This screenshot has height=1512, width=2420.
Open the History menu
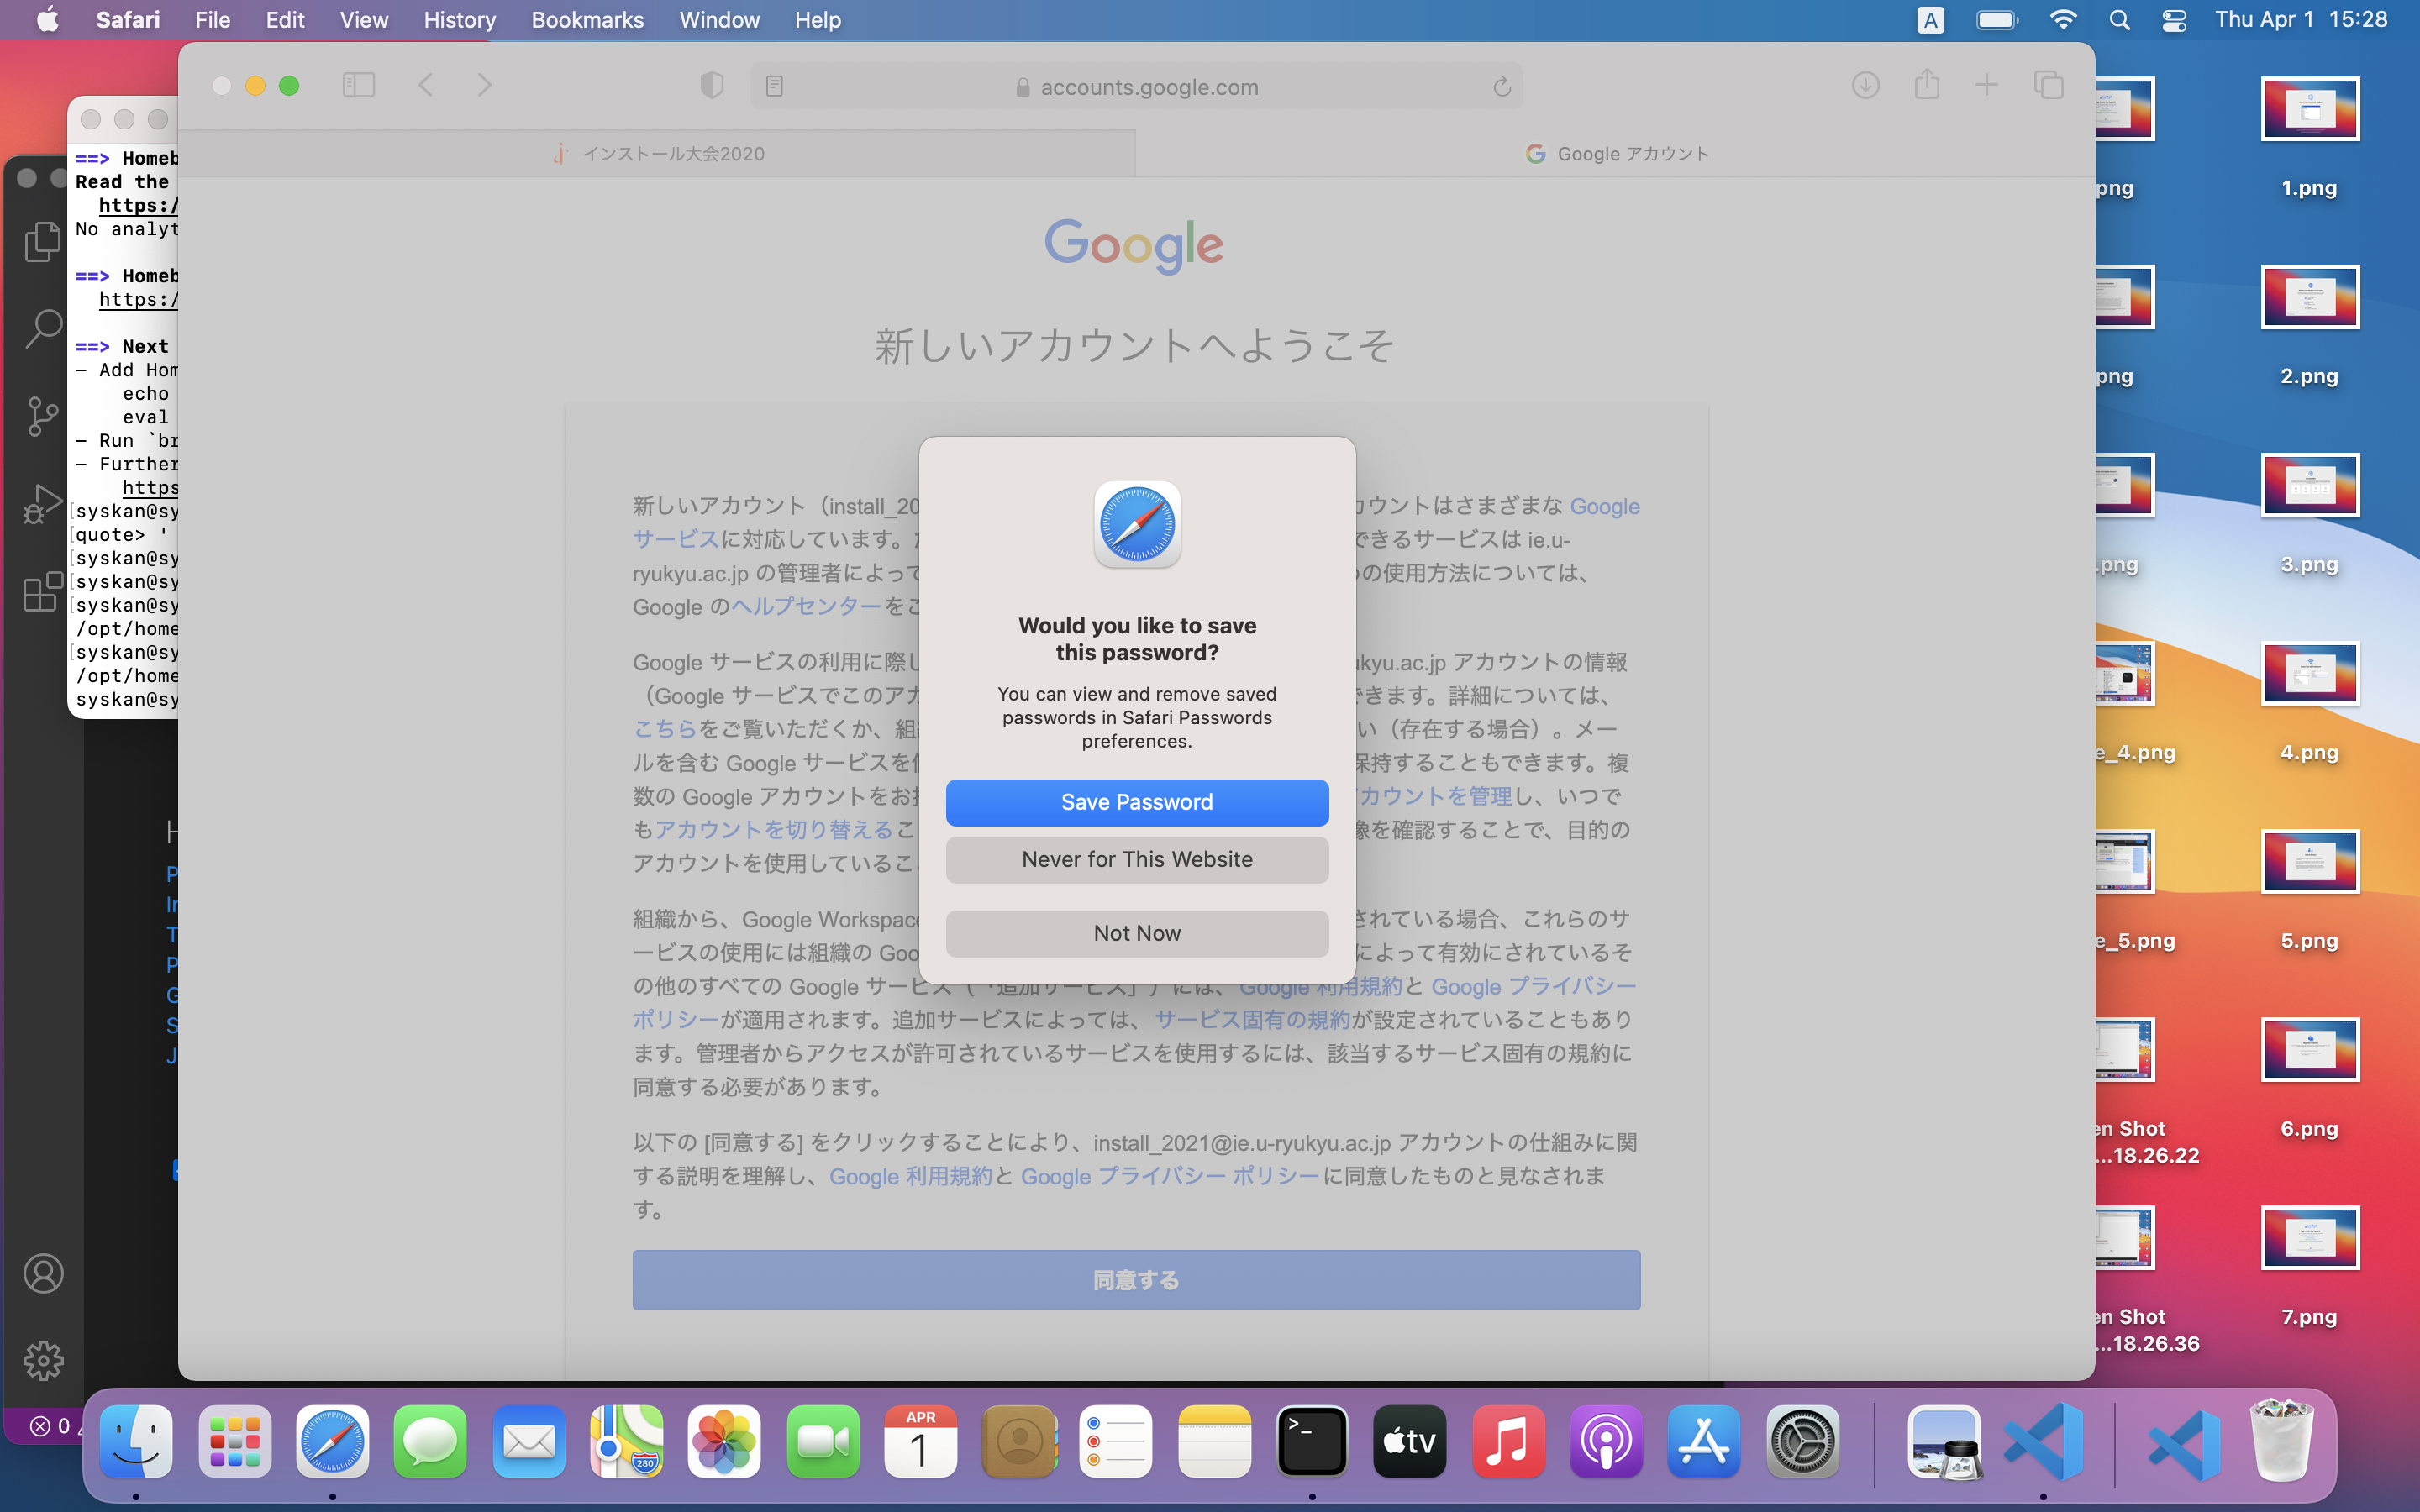pyautogui.click(x=459, y=20)
